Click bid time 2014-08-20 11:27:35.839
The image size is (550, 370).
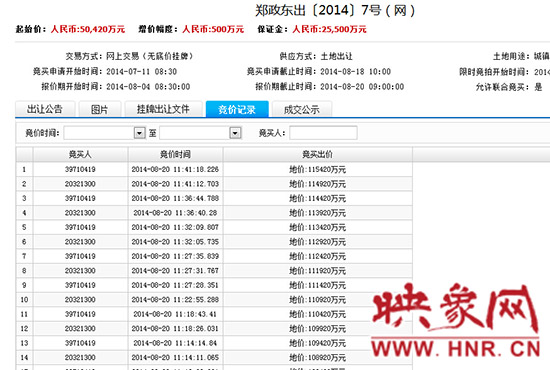pyautogui.click(x=175, y=256)
